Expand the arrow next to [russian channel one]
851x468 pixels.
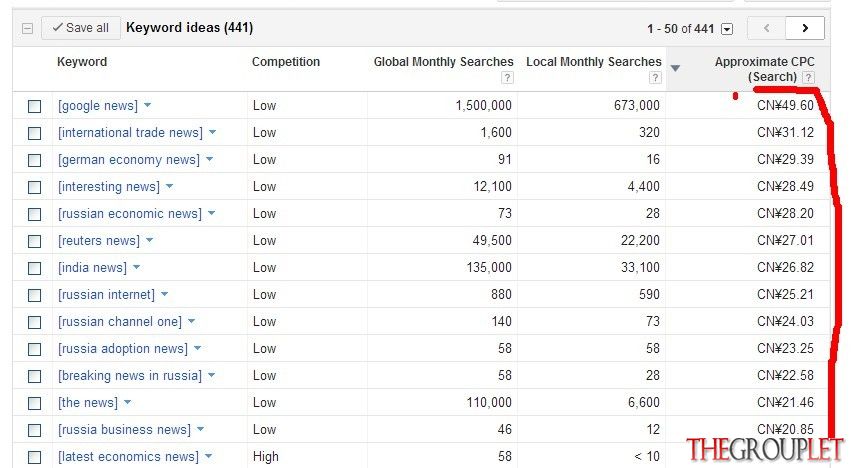click(191, 321)
